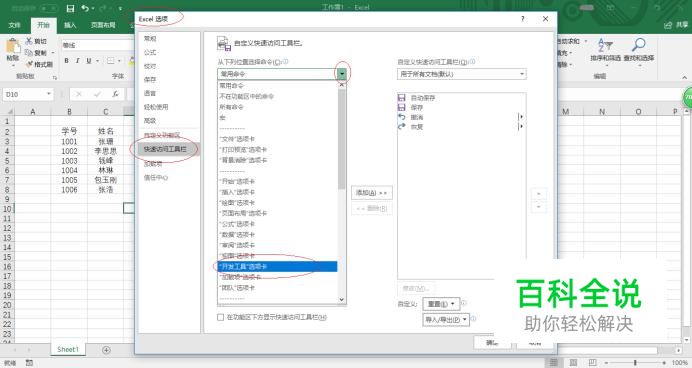The height and width of the screenshot is (368, 692).
Task: Select General (常规) in options sidebar
Action: point(150,39)
